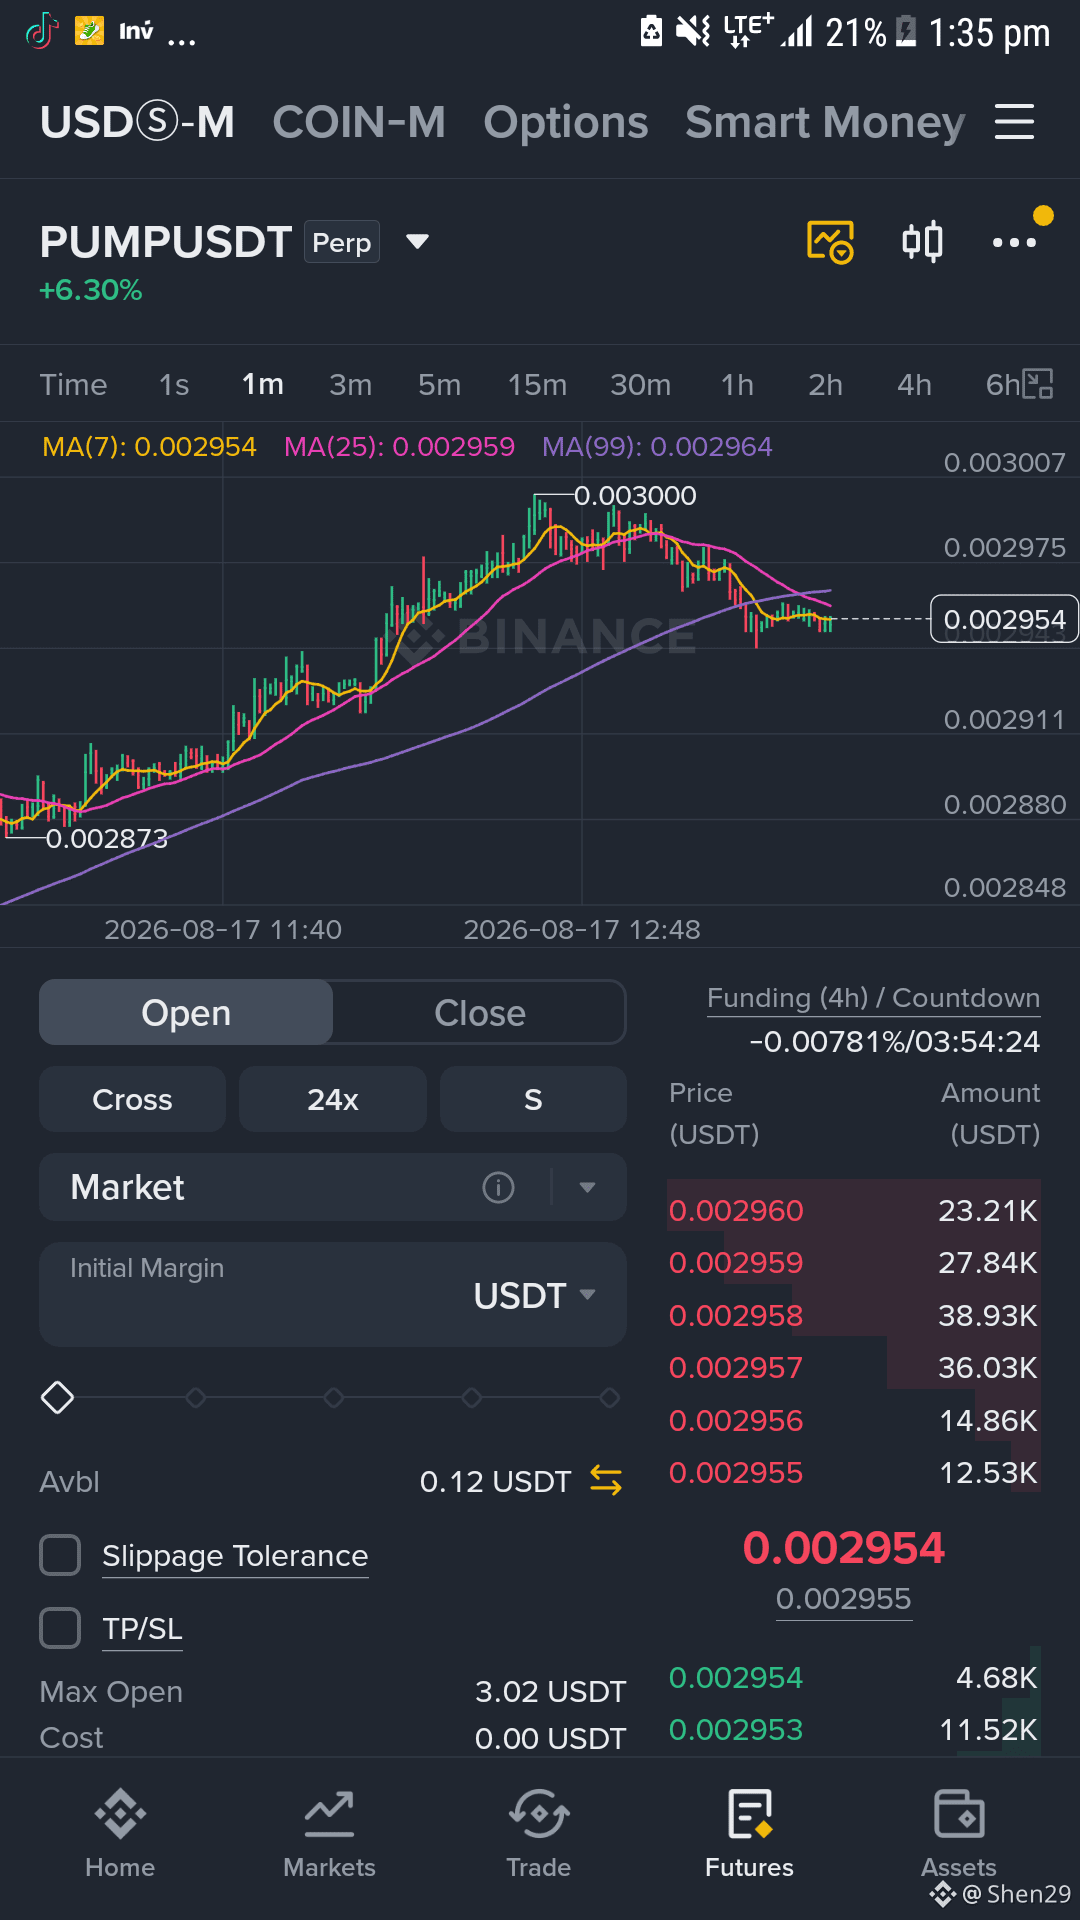Select the 5m chart interval
1080x1920 pixels.
click(440, 384)
